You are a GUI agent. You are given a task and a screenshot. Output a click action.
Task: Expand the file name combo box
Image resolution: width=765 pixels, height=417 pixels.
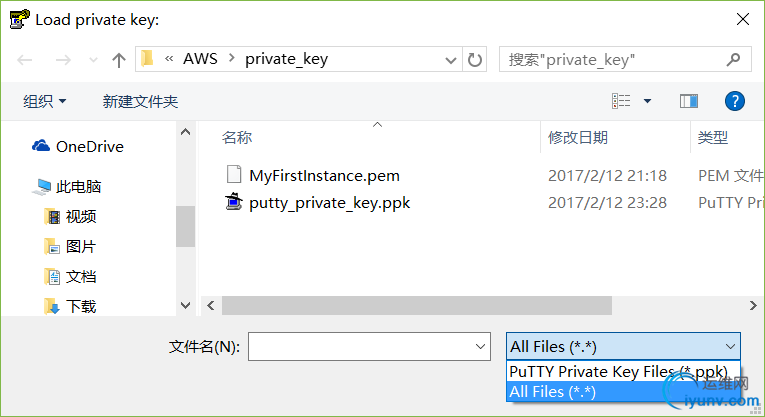point(480,347)
